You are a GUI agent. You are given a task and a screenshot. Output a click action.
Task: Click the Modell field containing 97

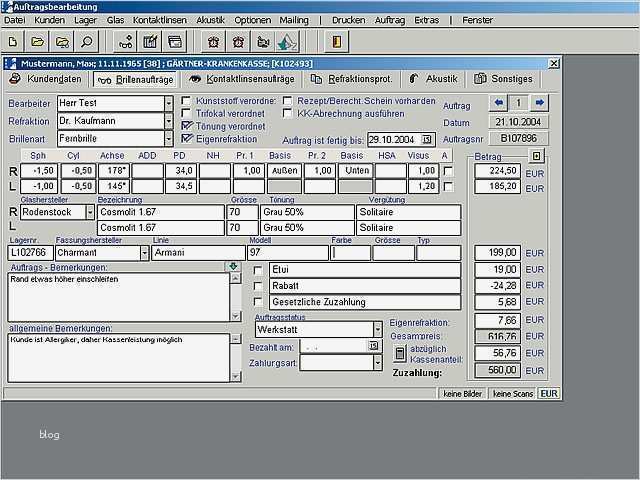tap(288, 253)
